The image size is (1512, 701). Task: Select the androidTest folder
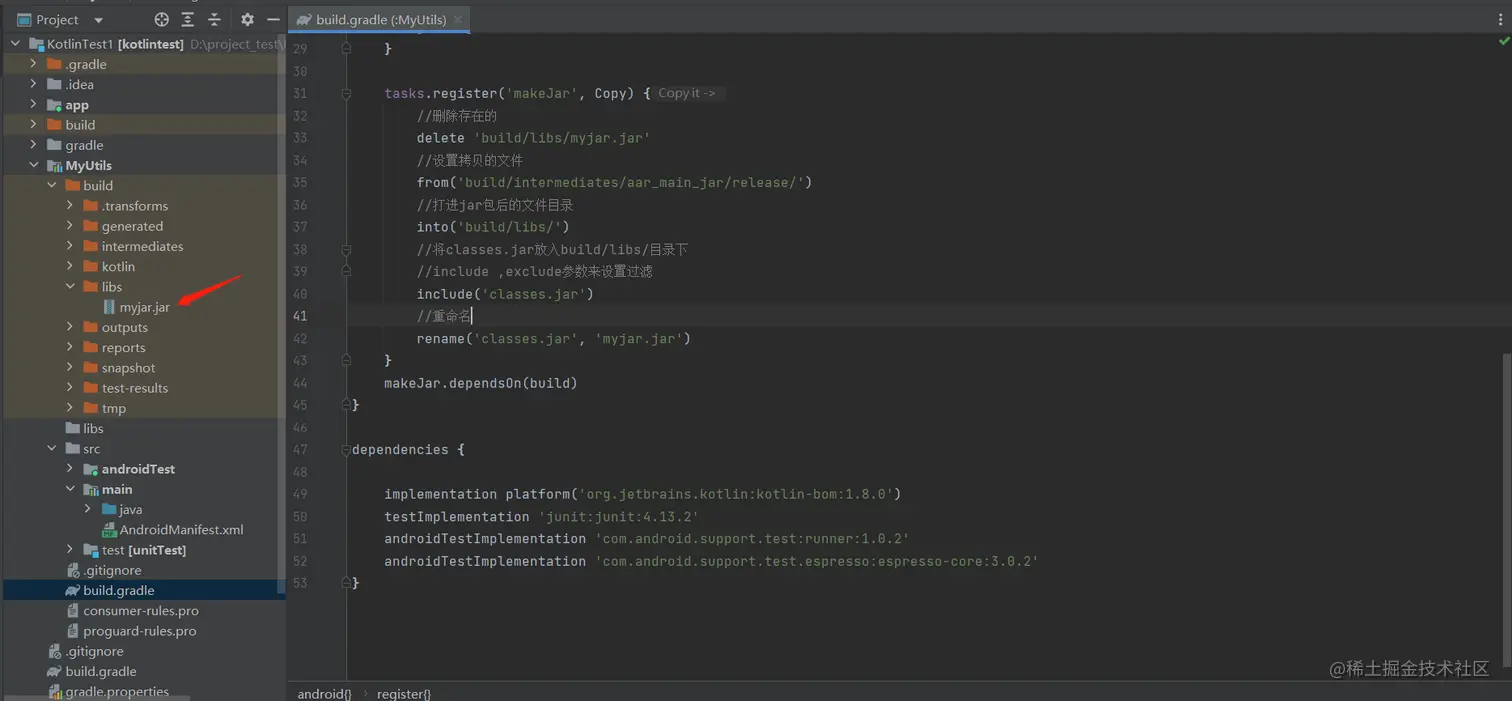coord(138,469)
